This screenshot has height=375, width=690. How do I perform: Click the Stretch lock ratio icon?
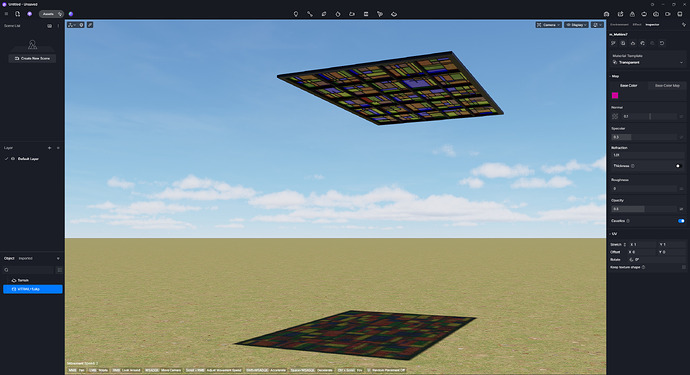(x=624, y=244)
